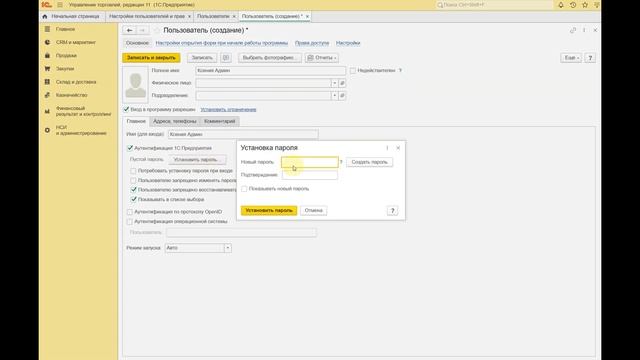Viewport: 640px width, 360px height.
Task: Open Физическое лицо record icon
Action: pos(342,83)
